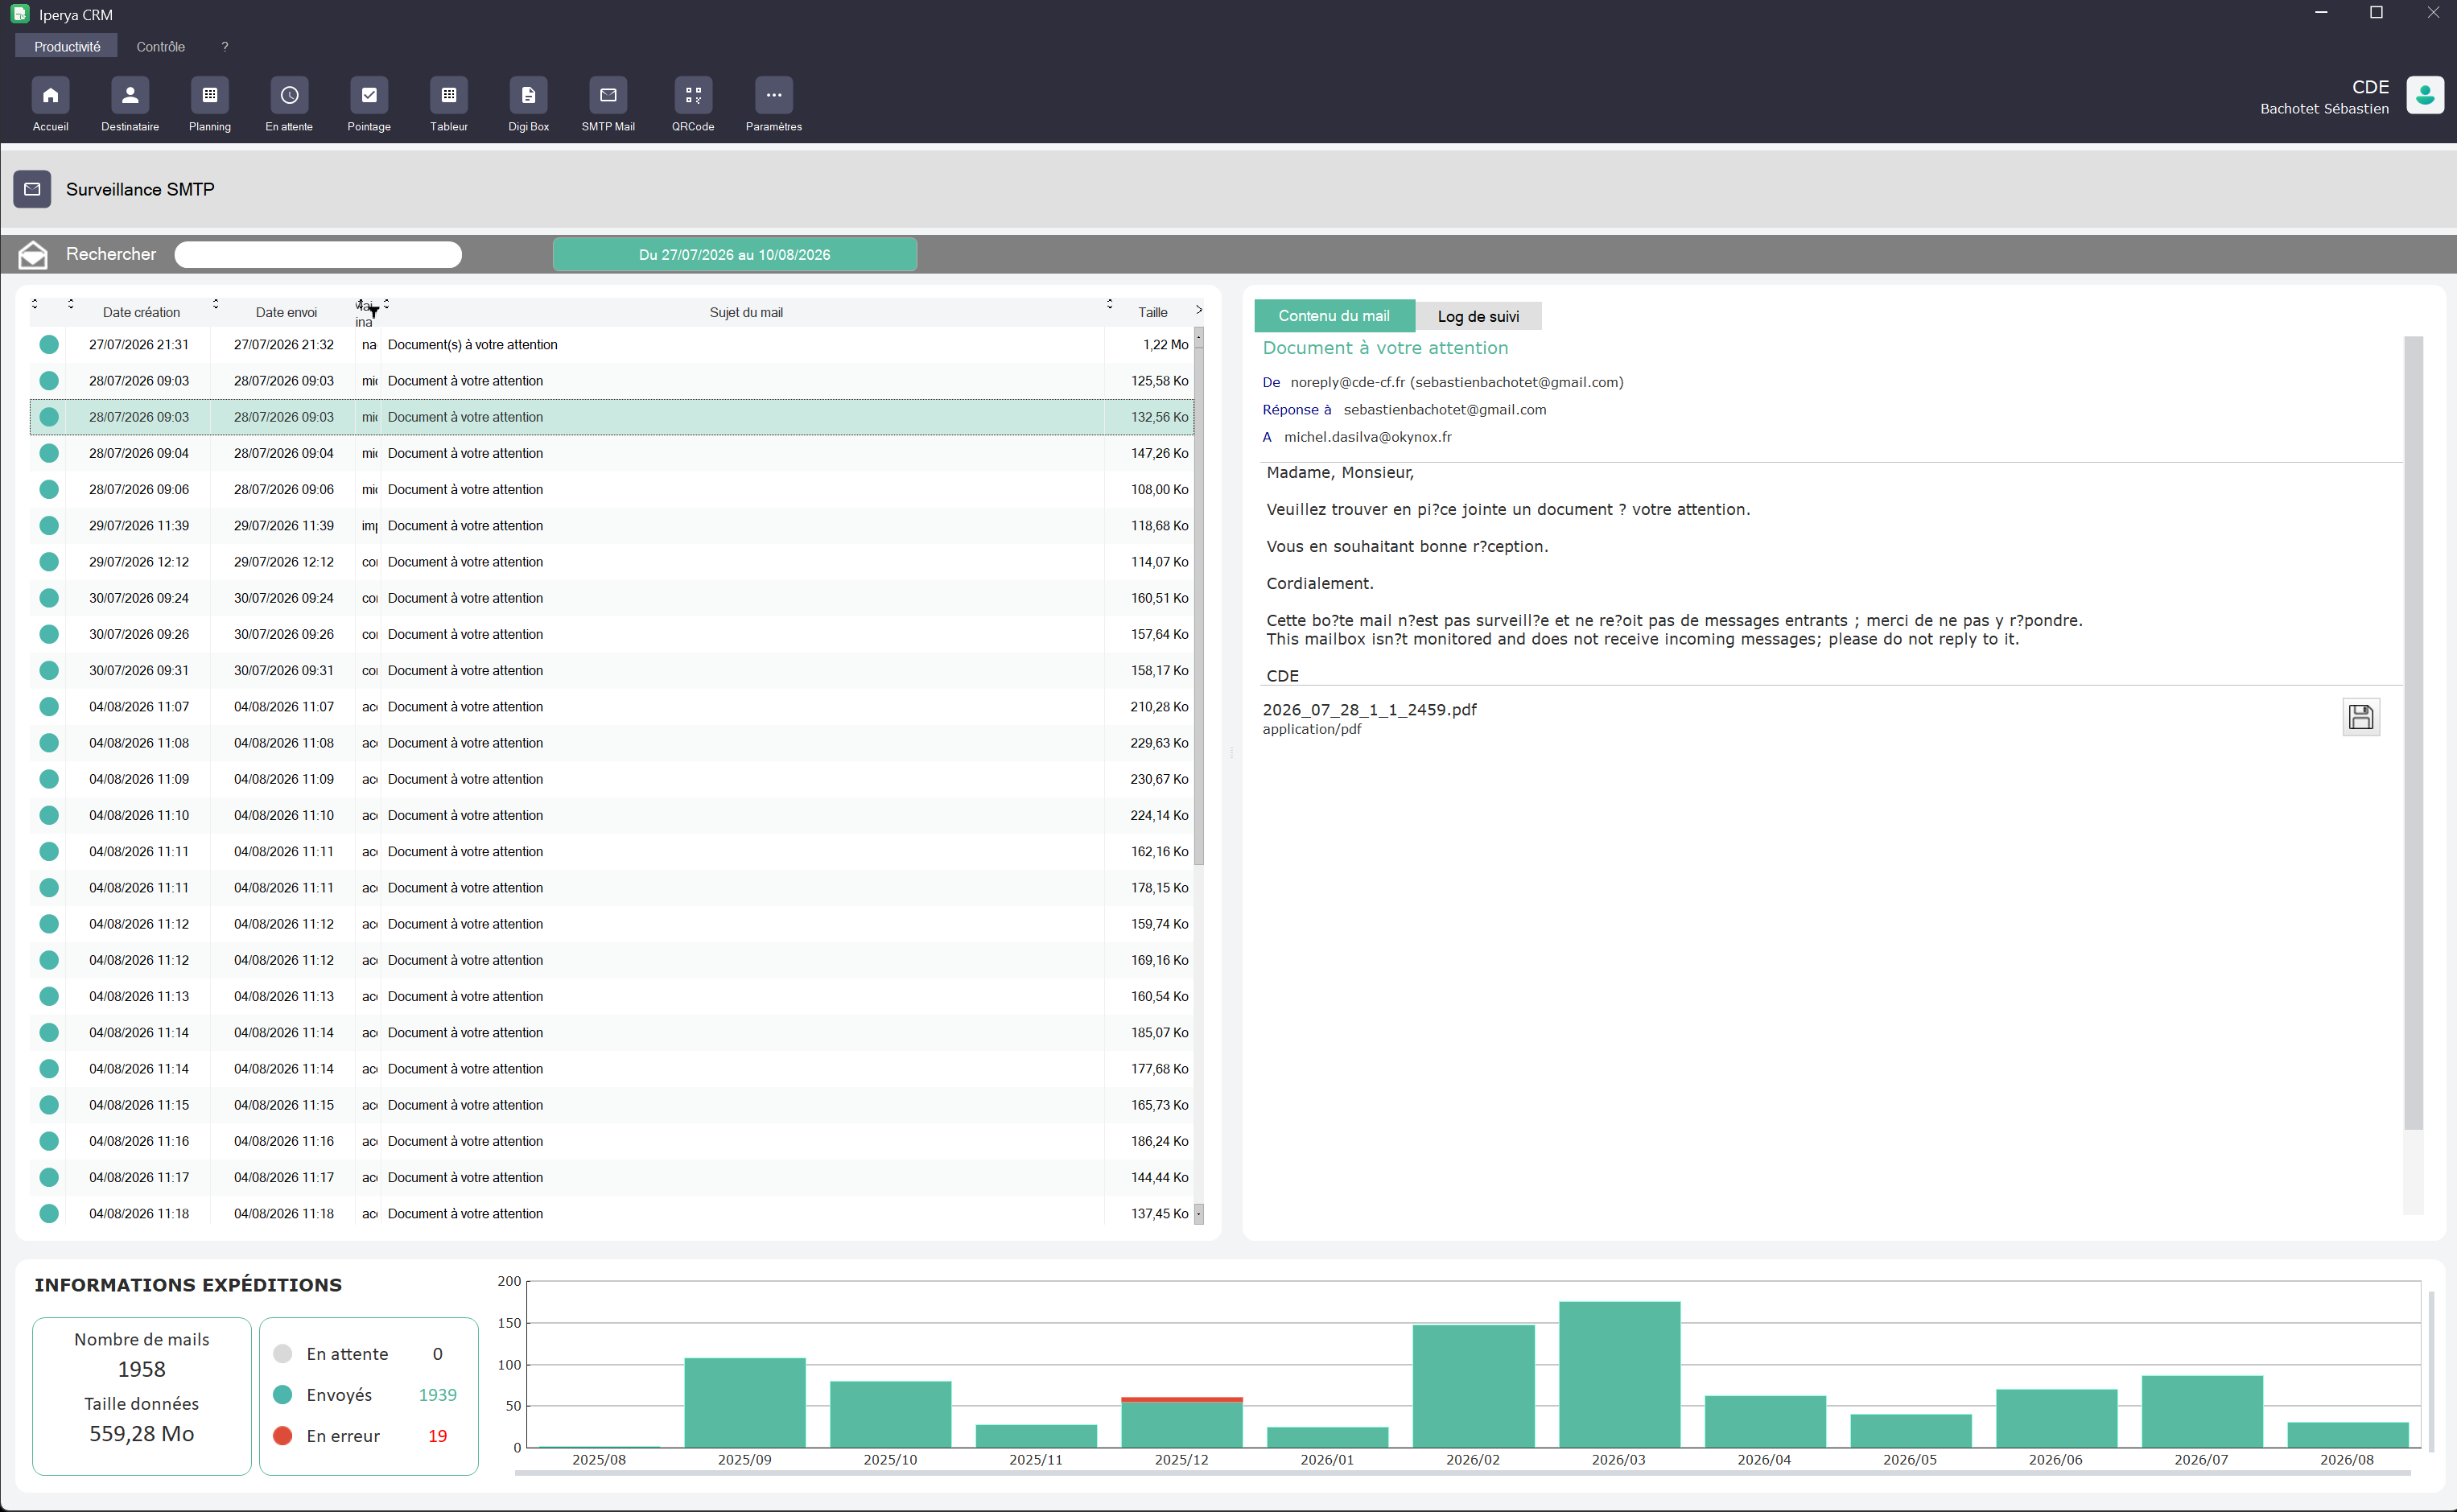Select the row sized 1,22 Mo

point(612,345)
